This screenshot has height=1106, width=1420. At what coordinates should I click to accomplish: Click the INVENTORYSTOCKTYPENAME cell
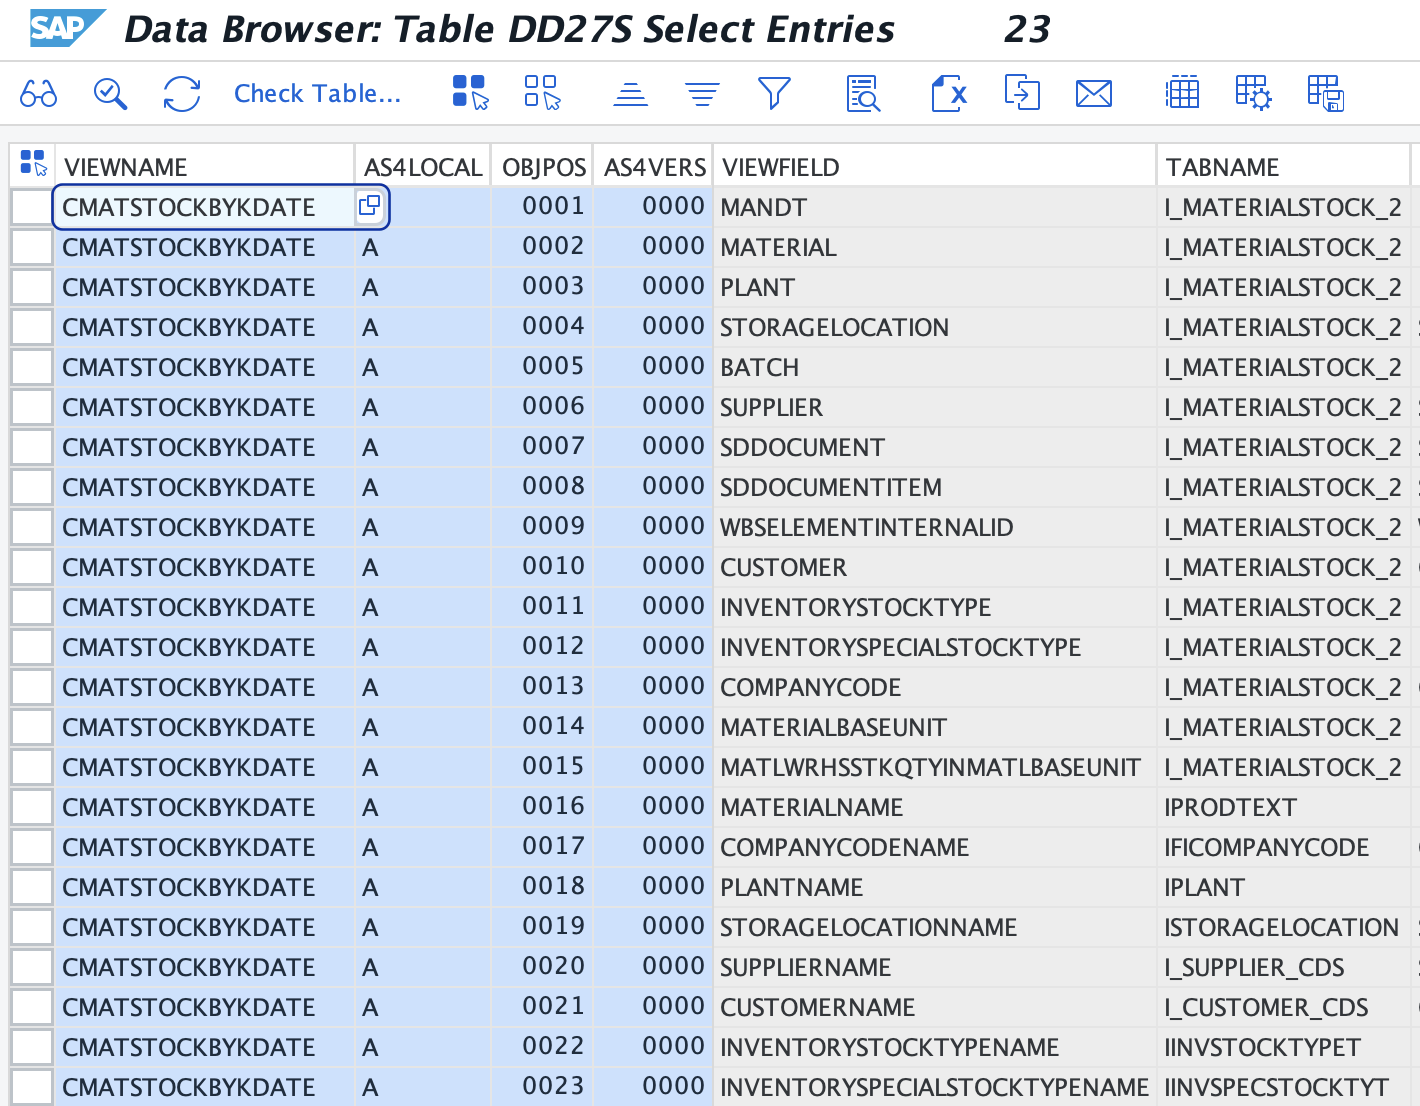point(935,1047)
